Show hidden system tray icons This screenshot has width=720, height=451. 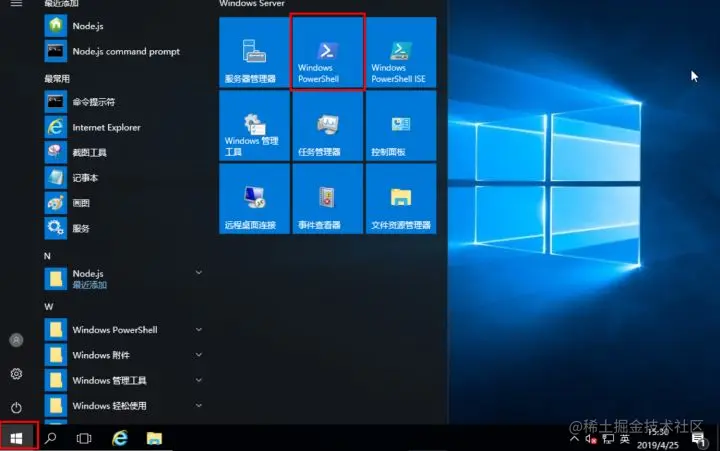click(574, 439)
